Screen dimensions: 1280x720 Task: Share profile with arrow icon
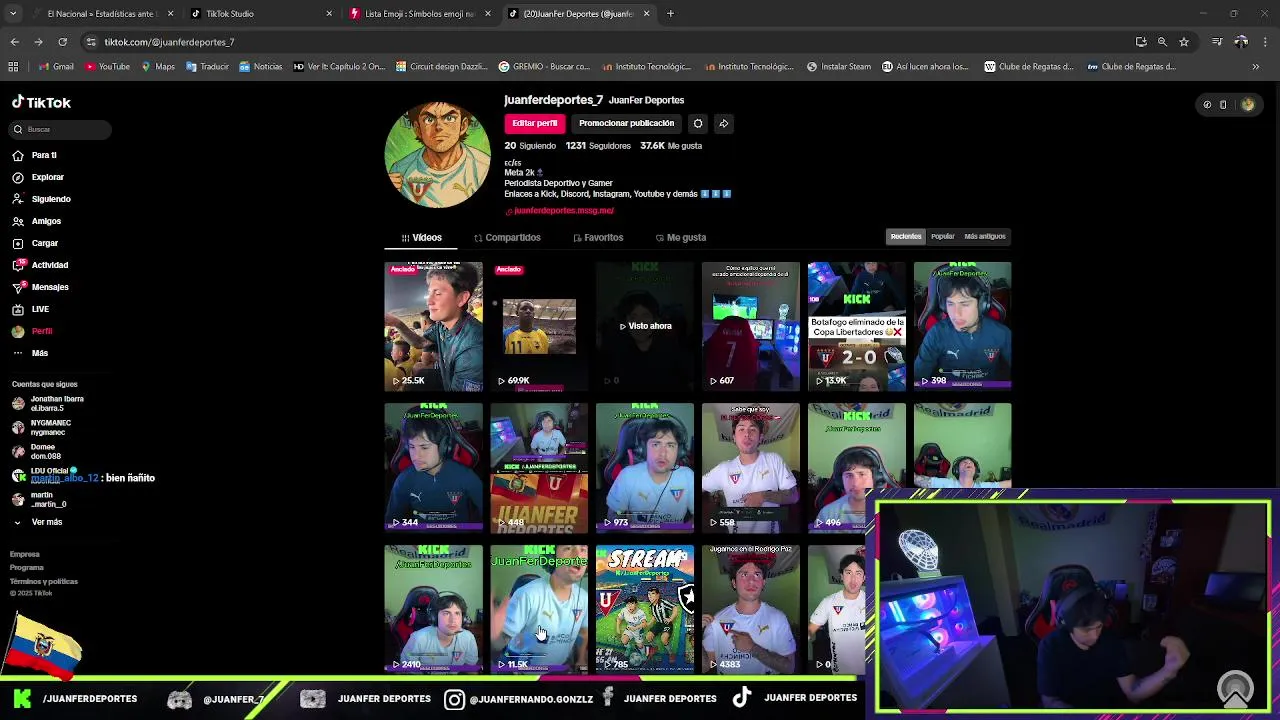point(723,123)
